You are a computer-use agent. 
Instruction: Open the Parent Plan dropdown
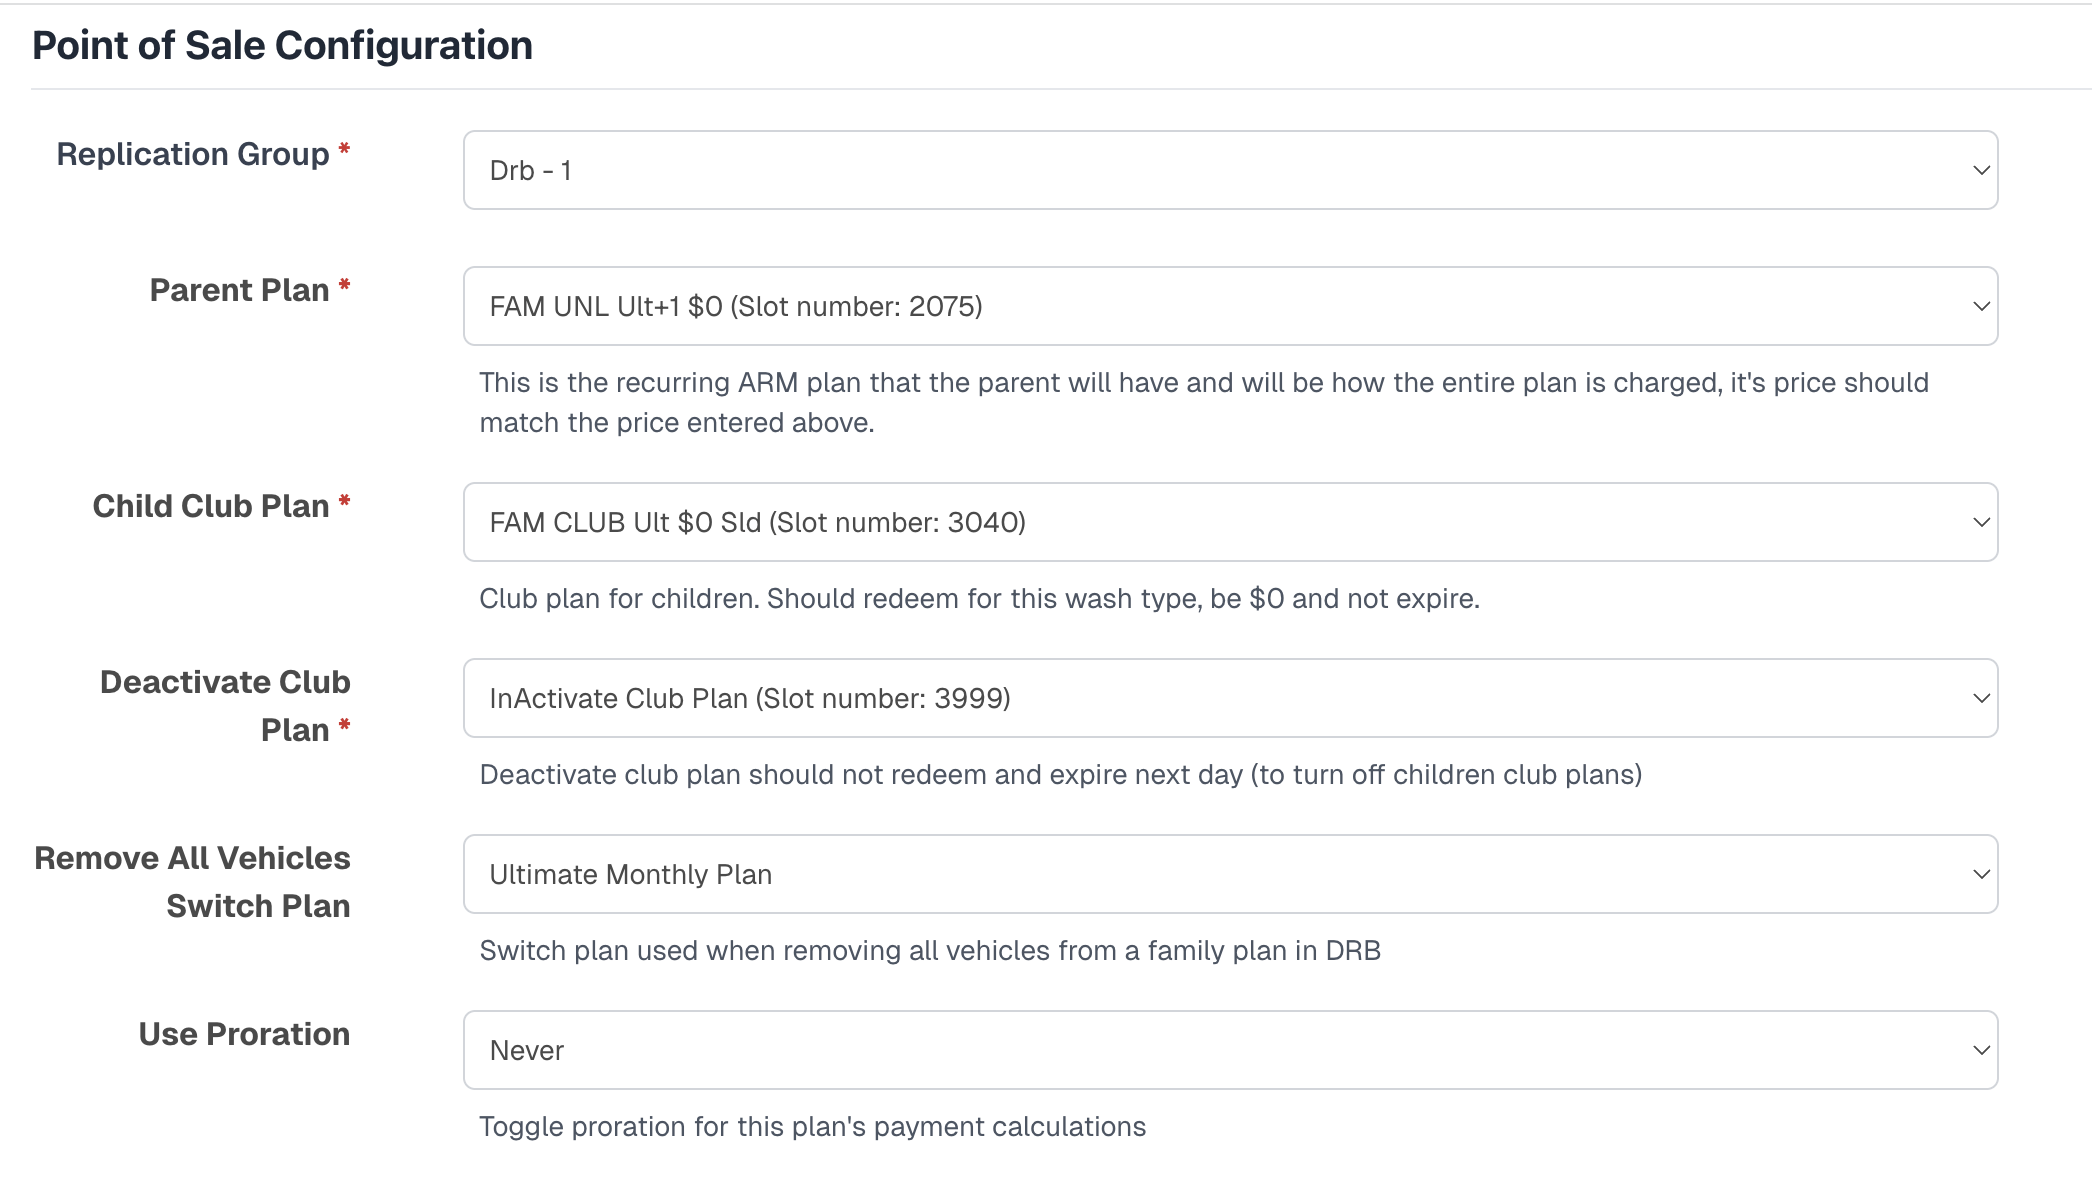(1228, 306)
